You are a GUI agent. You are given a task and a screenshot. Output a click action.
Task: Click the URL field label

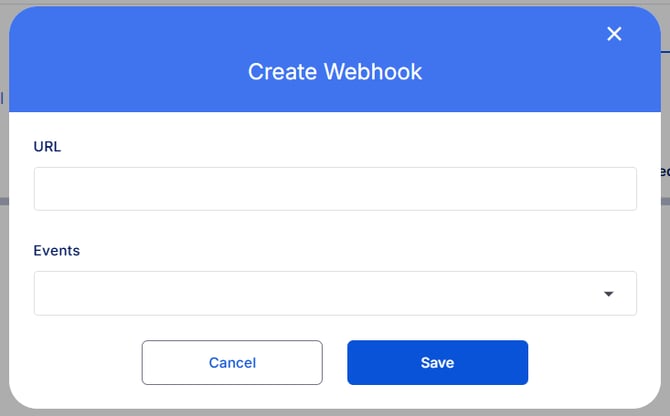coord(47,146)
